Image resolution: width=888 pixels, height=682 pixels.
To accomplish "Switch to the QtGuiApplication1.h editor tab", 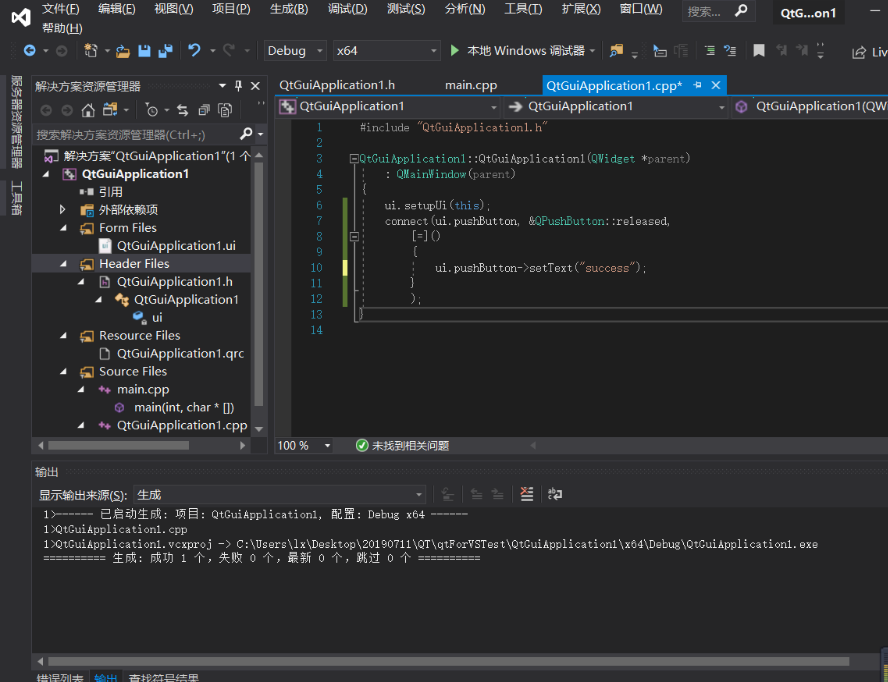I will click(337, 86).
